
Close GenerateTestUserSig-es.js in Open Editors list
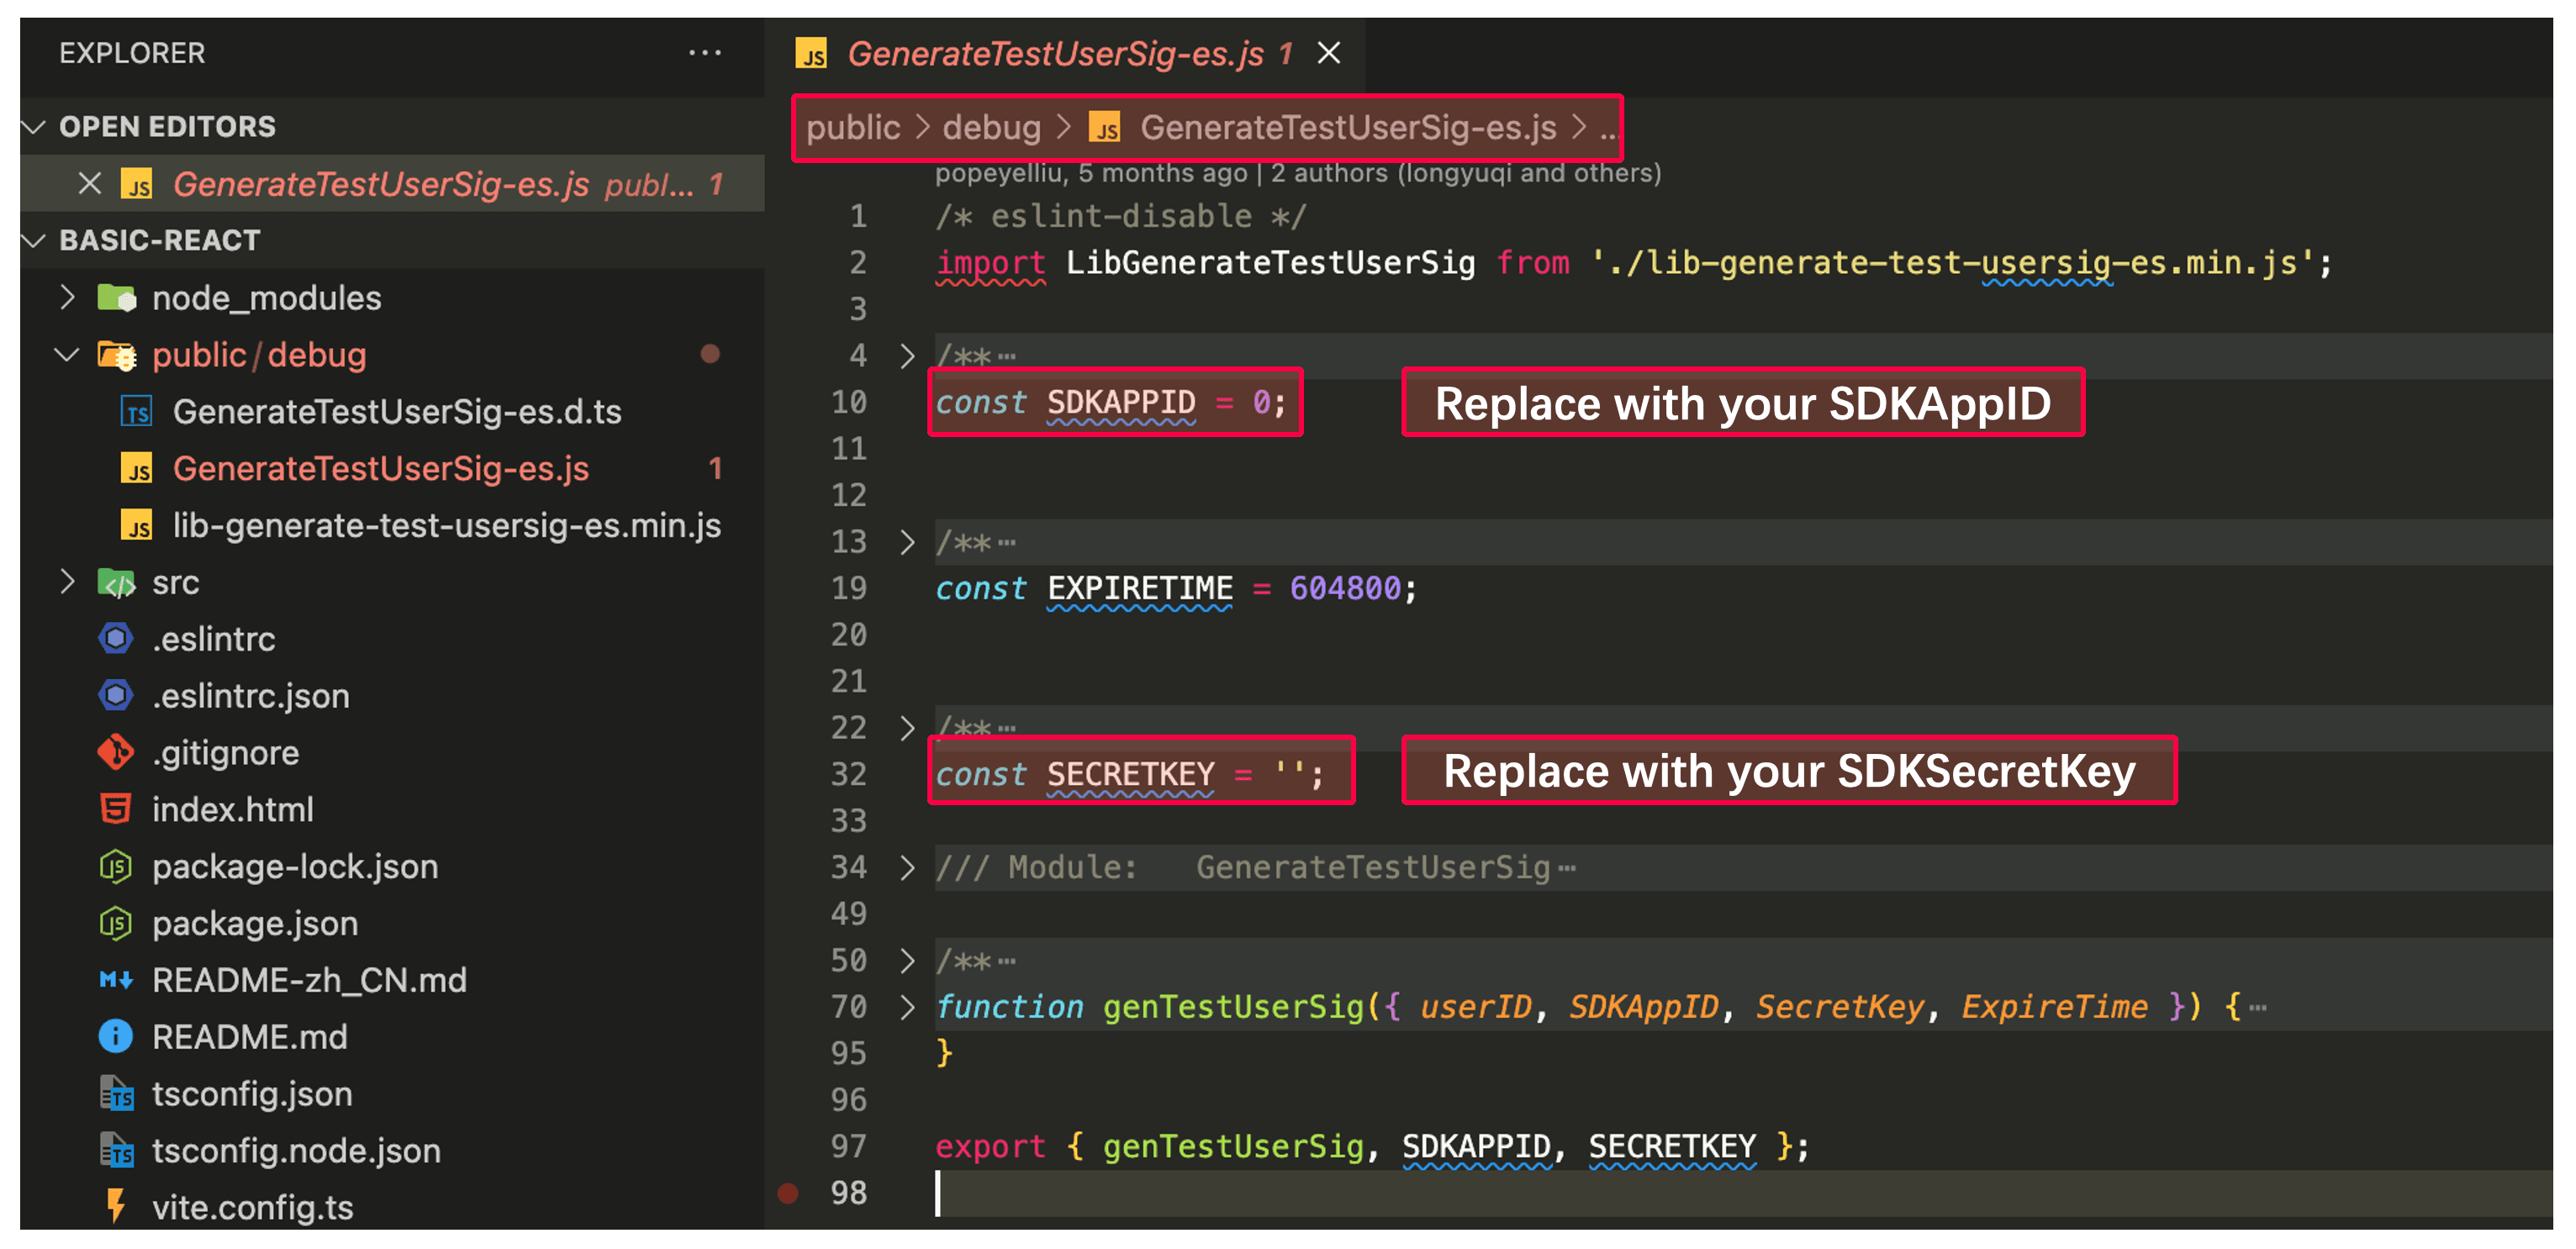click(89, 184)
